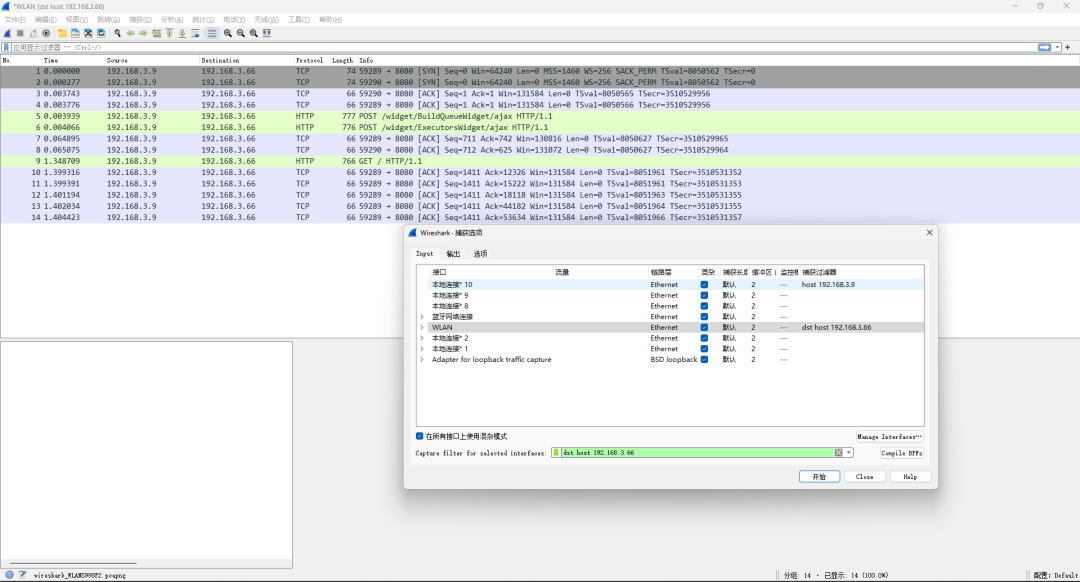The height and width of the screenshot is (582, 1080).
Task: Switch to the 输出 tab
Action: click(453, 254)
